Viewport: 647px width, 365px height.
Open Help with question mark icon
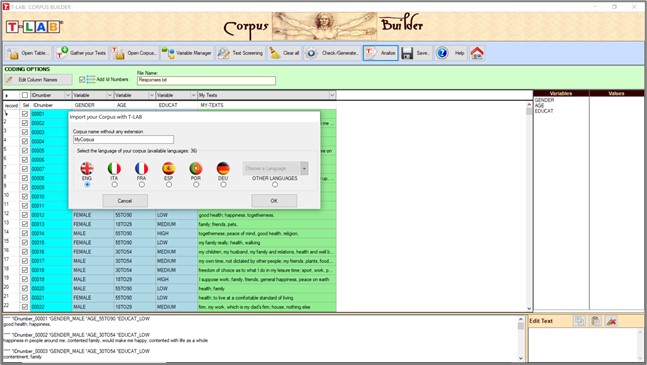442,53
